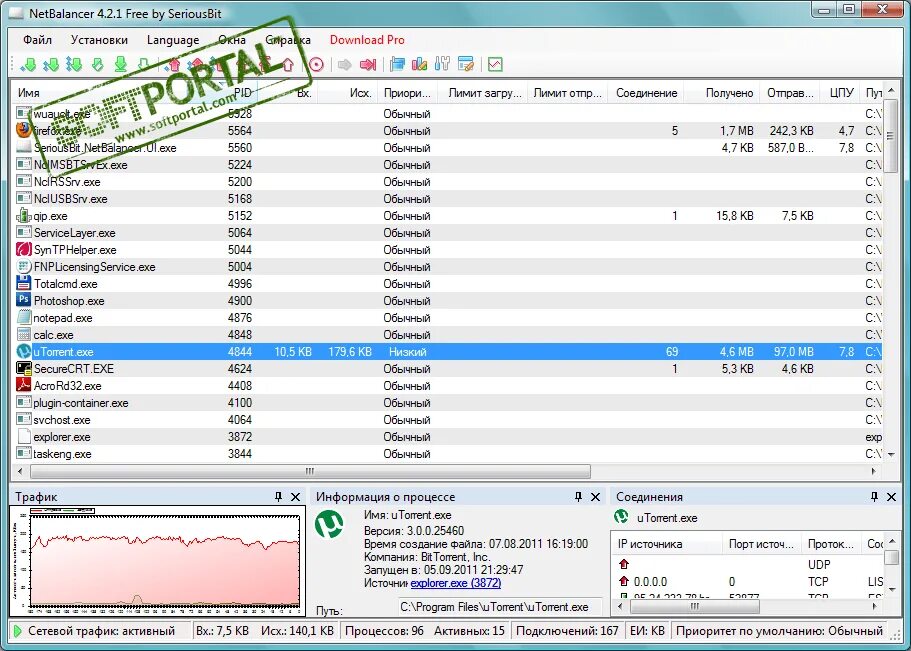
Task: Click the blue windows stack toolbar icon
Action: pos(397,65)
